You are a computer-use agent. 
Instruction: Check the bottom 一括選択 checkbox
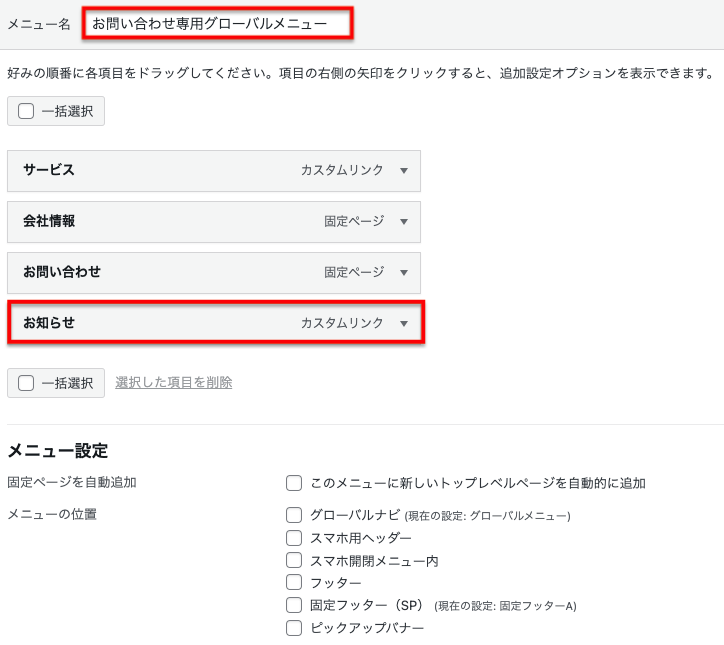pos(26,383)
